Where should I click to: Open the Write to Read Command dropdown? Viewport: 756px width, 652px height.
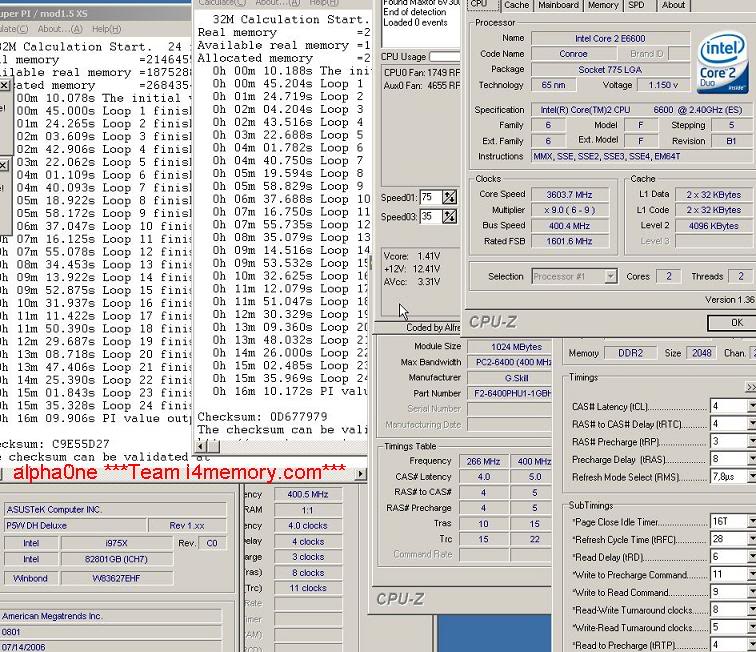(751, 592)
